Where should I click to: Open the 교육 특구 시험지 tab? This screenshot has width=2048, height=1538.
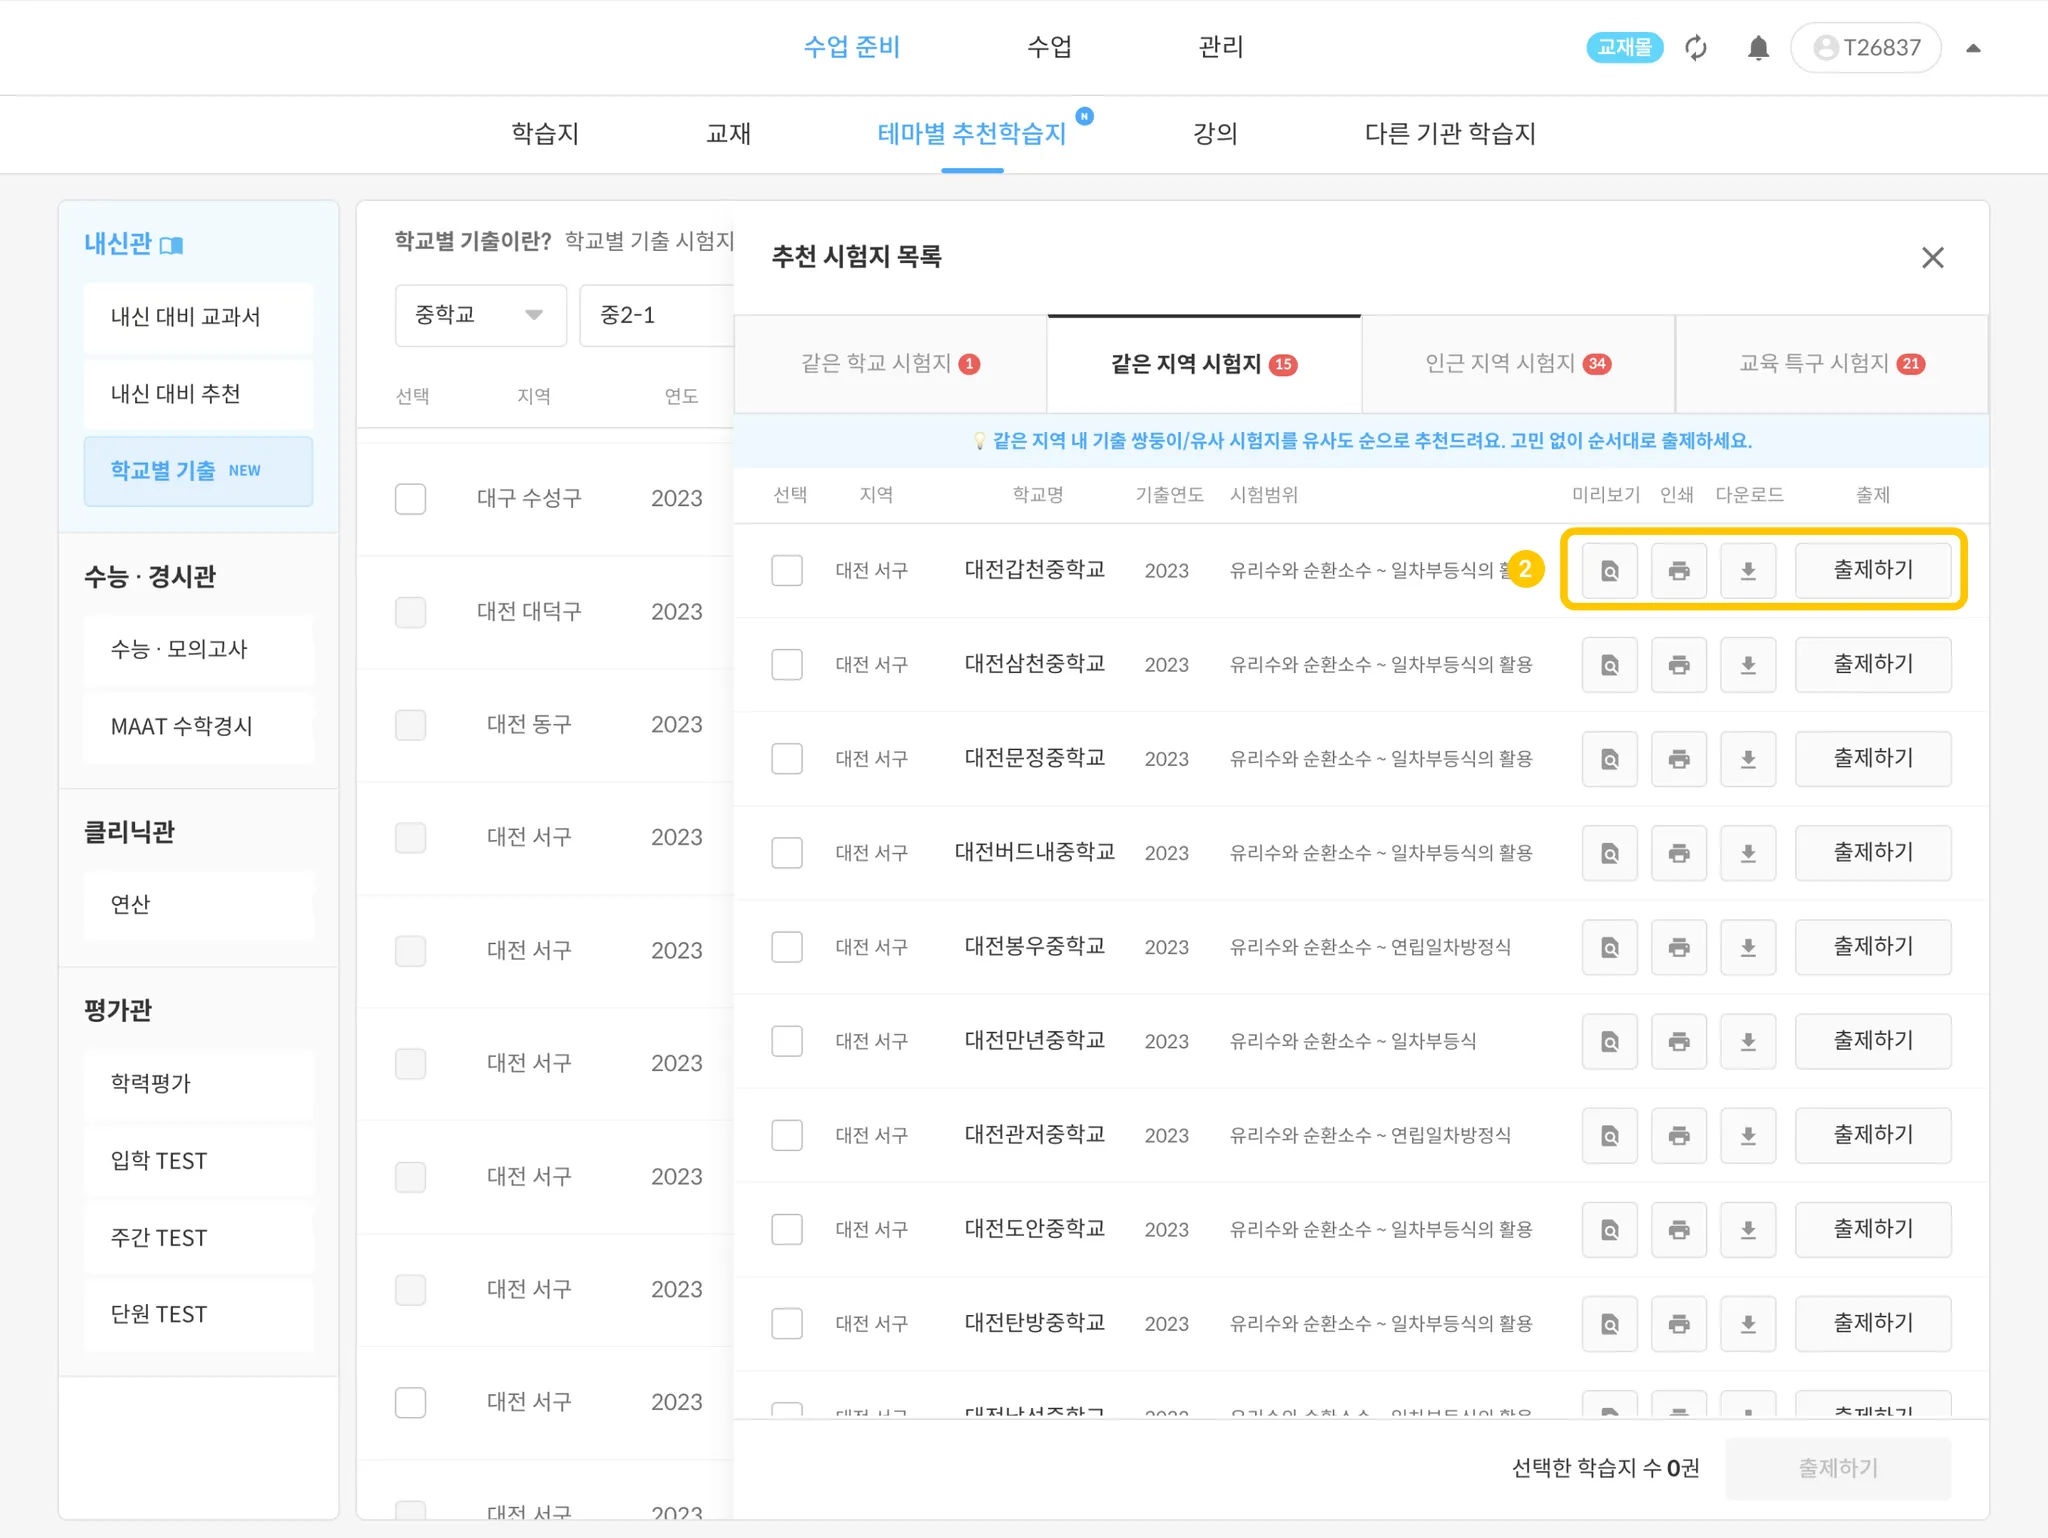[x=1831, y=364]
